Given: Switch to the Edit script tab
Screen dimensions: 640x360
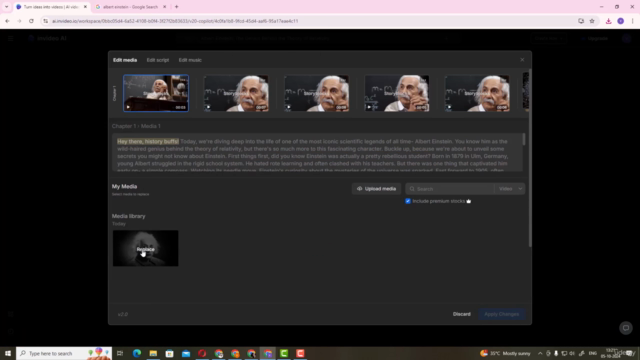Looking at the screenshot, I should point(158,60).
